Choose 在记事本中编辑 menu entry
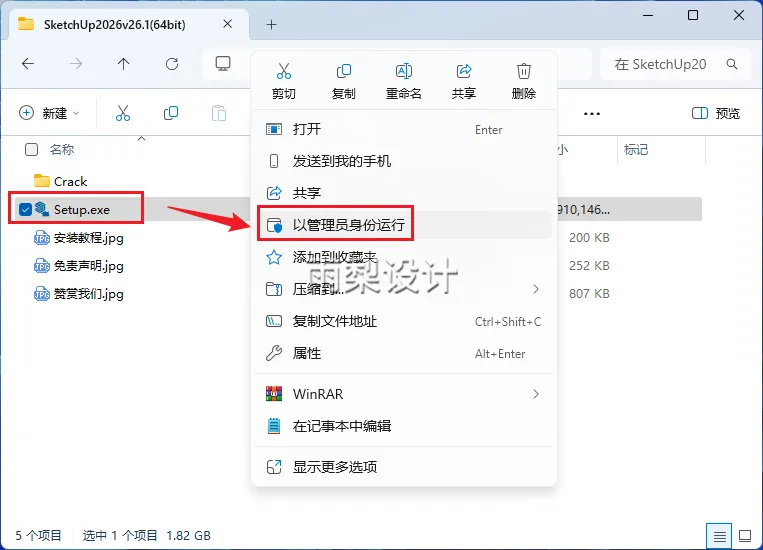 403,426
